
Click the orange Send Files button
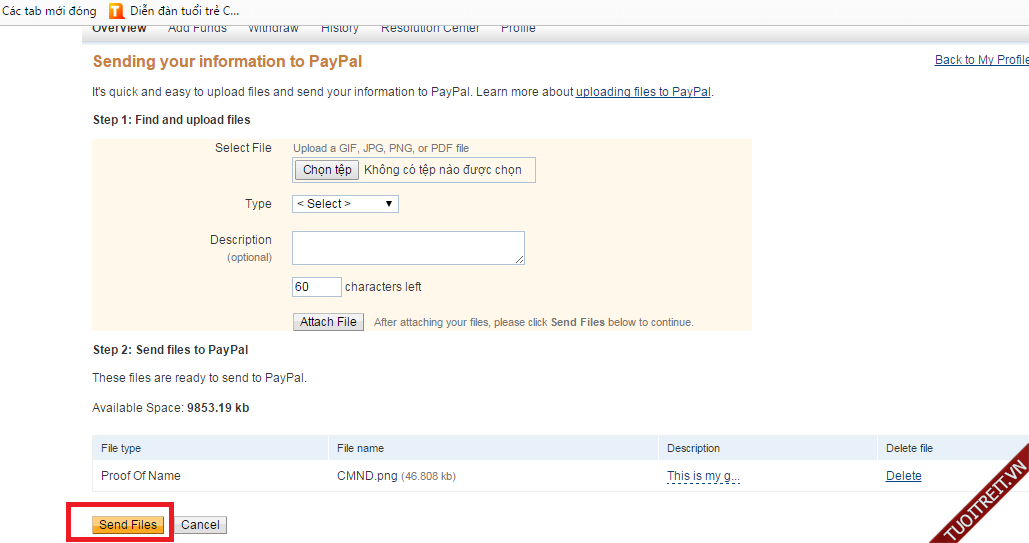128,525
